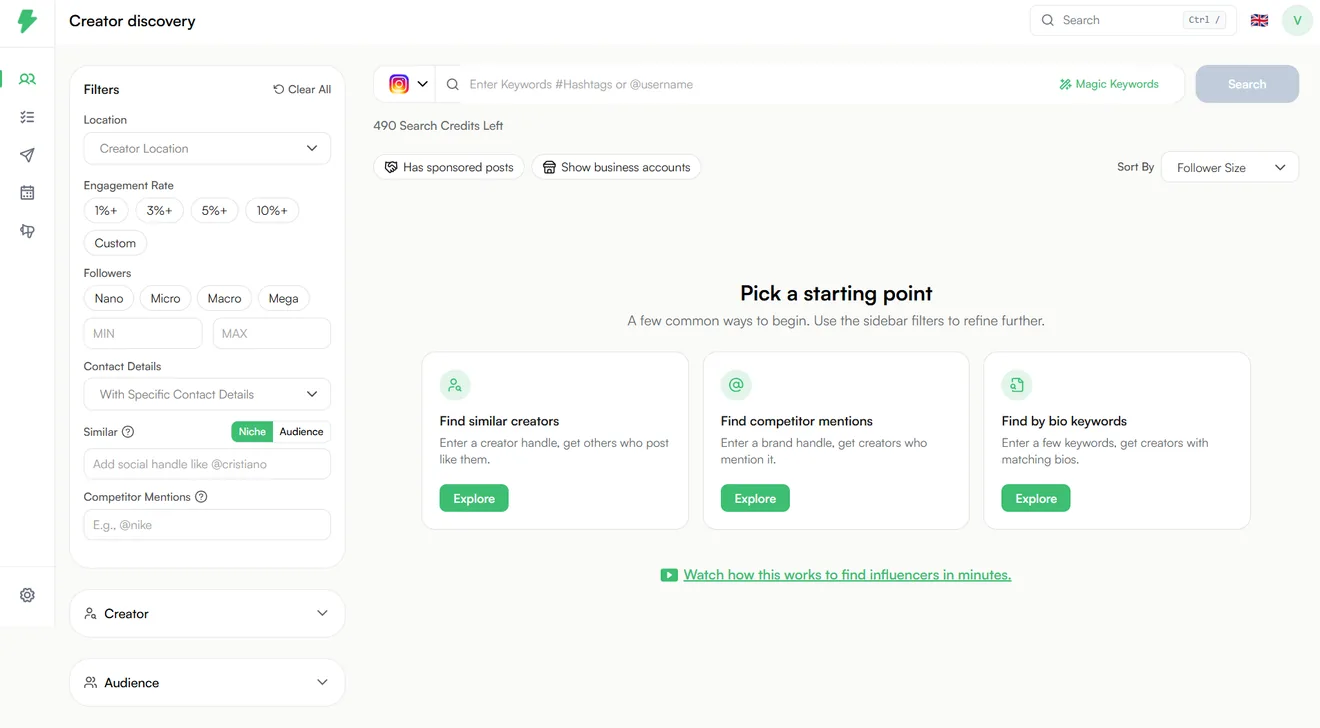1320x728 pixels.
Task: Click the Similar help question mark icon
Action: click(127, 432)
